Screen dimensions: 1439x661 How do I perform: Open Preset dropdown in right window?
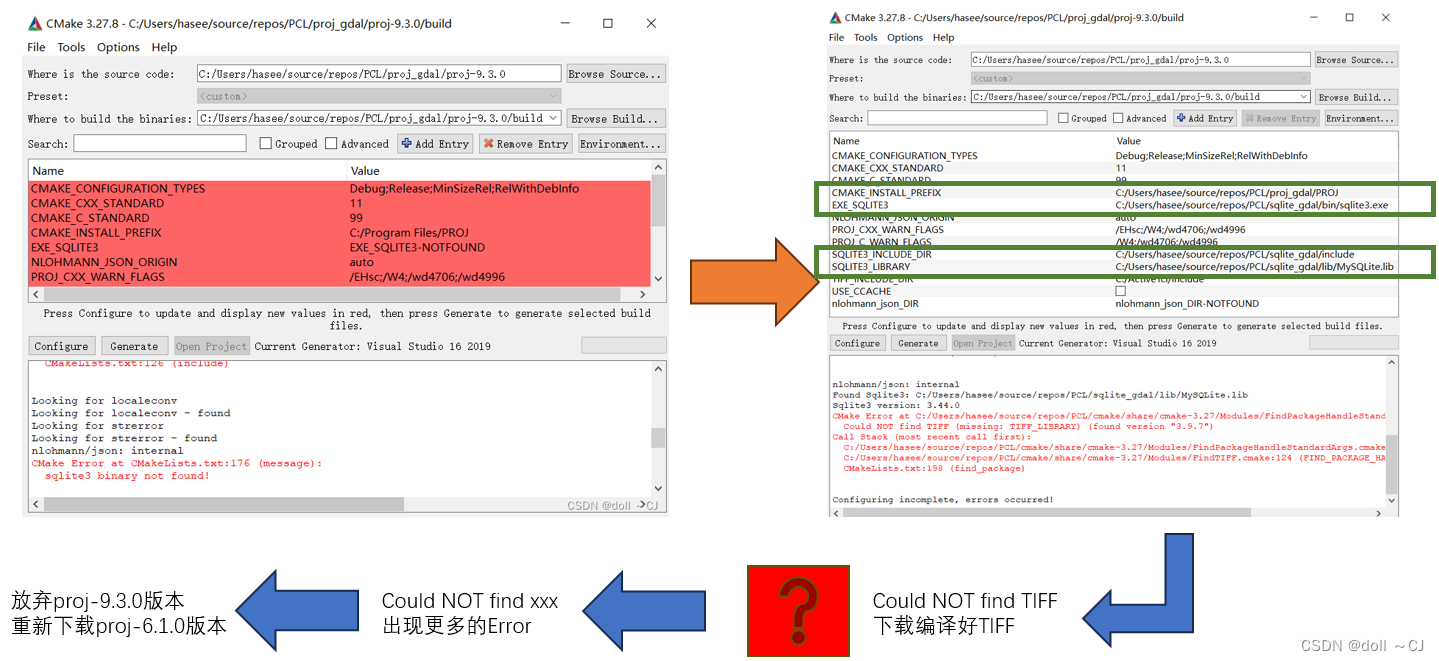click(1140, 78)
